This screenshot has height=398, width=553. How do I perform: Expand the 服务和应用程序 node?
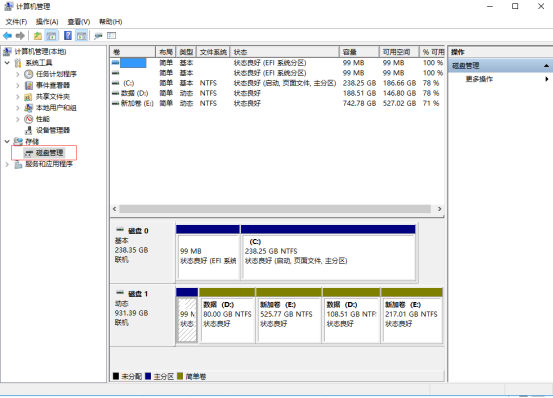(x=7, y=164)
